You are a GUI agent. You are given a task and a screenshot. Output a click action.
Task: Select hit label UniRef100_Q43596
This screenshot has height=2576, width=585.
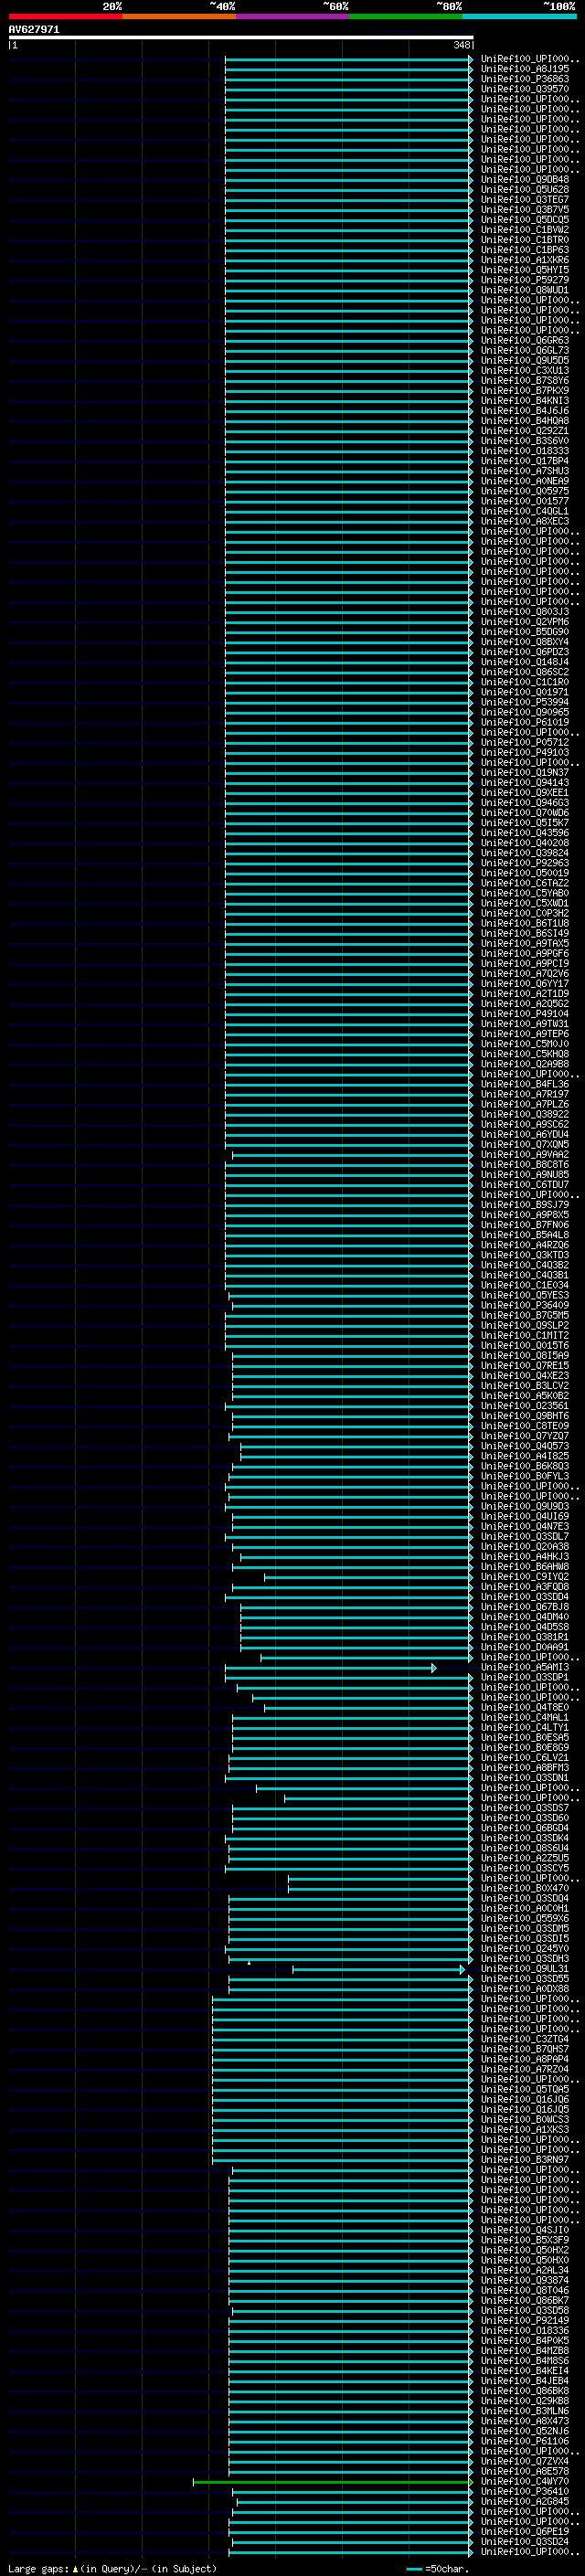tap(525, 833)
